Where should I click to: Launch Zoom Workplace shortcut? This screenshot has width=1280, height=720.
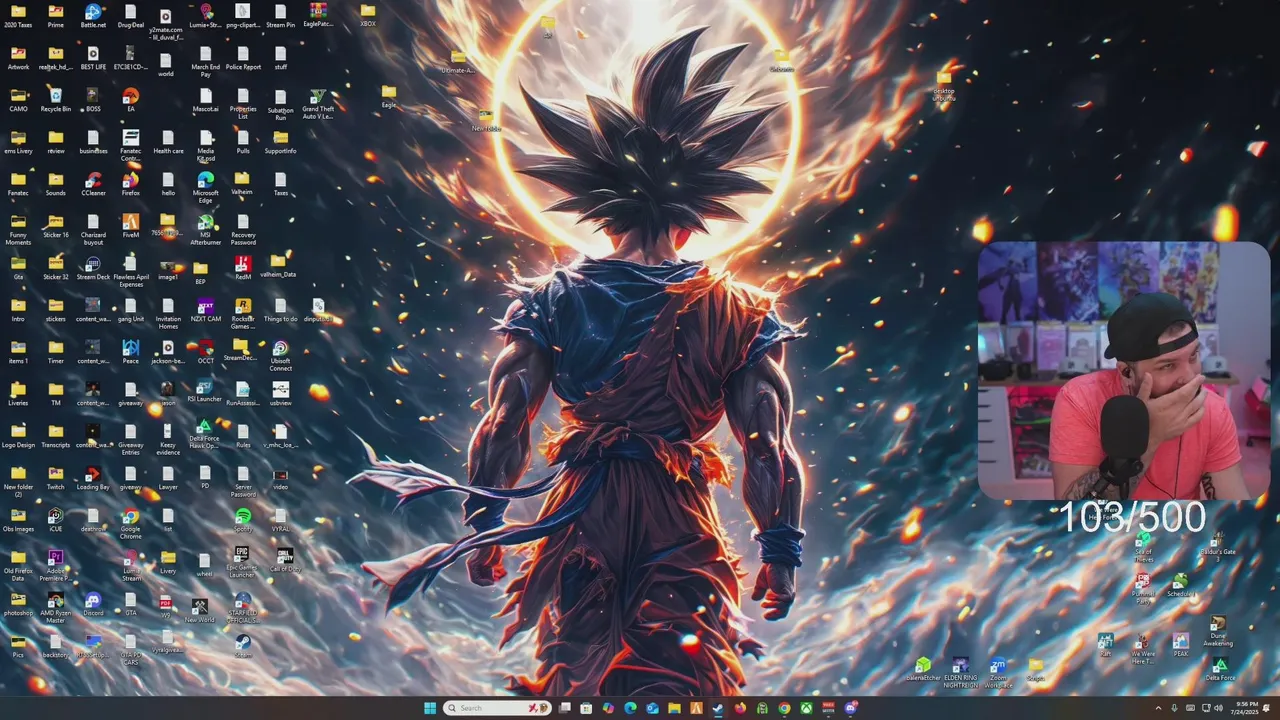998,672
